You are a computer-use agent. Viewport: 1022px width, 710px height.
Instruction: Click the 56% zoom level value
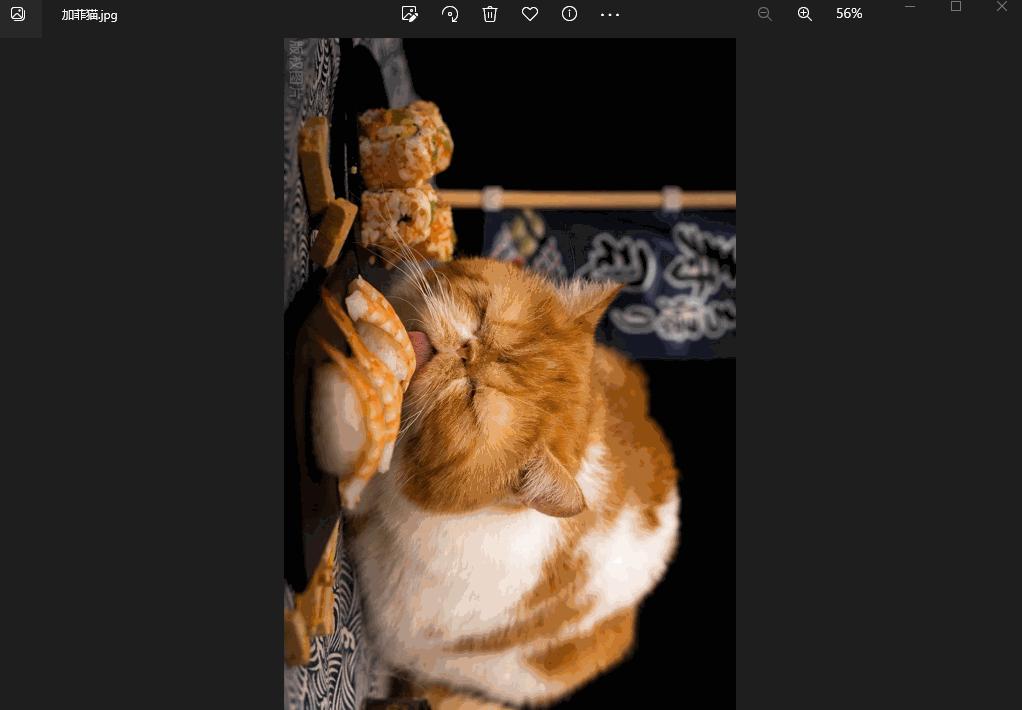pos(849,14)
